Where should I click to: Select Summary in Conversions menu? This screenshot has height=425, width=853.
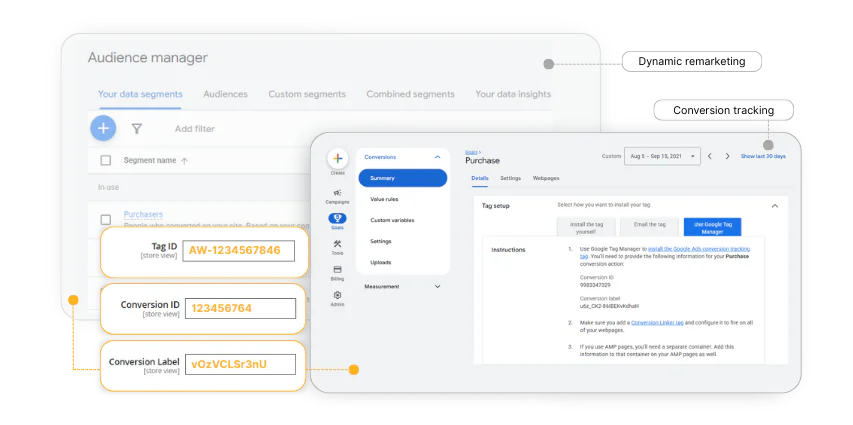(403, 178)
